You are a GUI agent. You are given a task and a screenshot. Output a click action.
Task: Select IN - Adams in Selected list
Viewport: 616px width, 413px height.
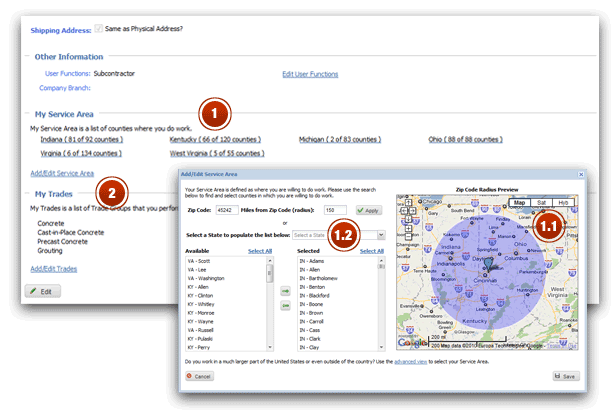click(x=338, y=261)
